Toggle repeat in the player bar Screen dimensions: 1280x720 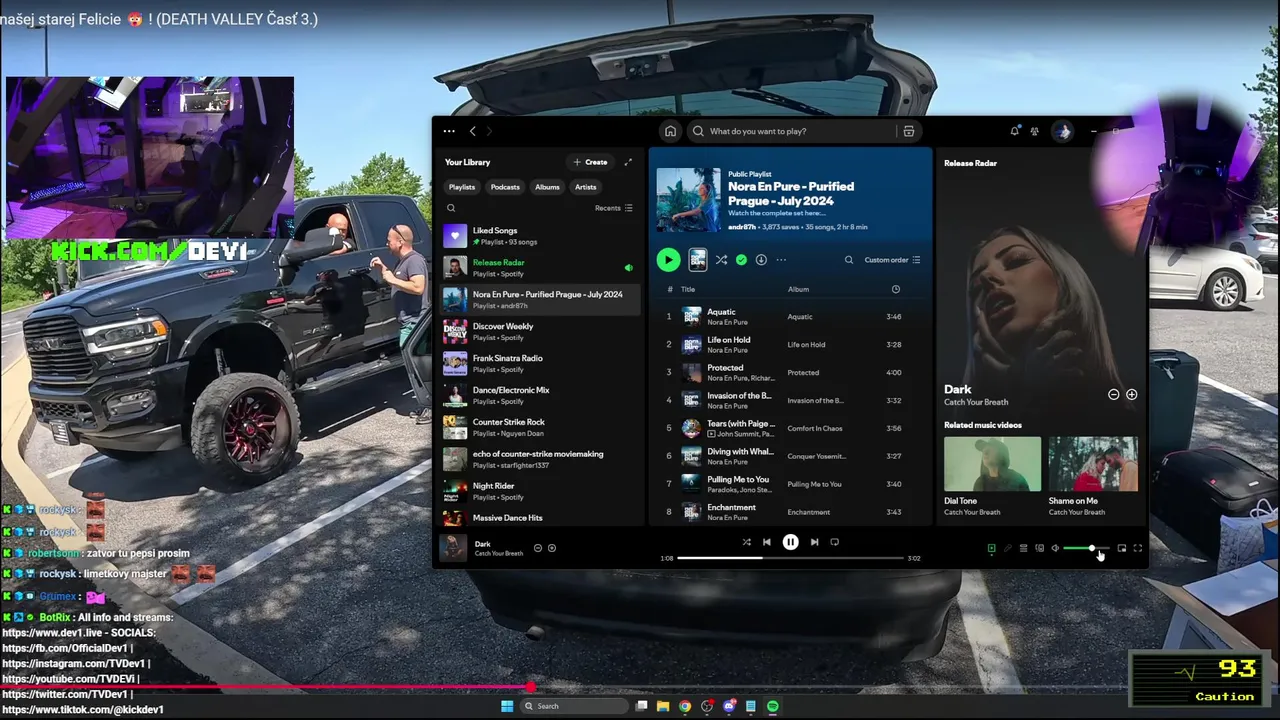click(x=834, y=542)
